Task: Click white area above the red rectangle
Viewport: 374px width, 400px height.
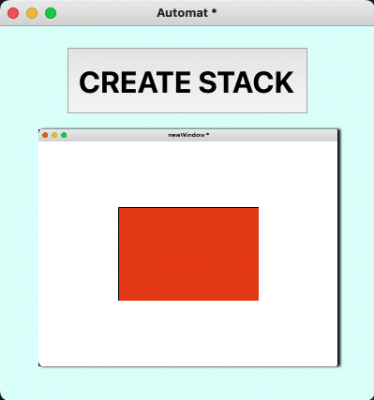Action: [x=188, y=174]
